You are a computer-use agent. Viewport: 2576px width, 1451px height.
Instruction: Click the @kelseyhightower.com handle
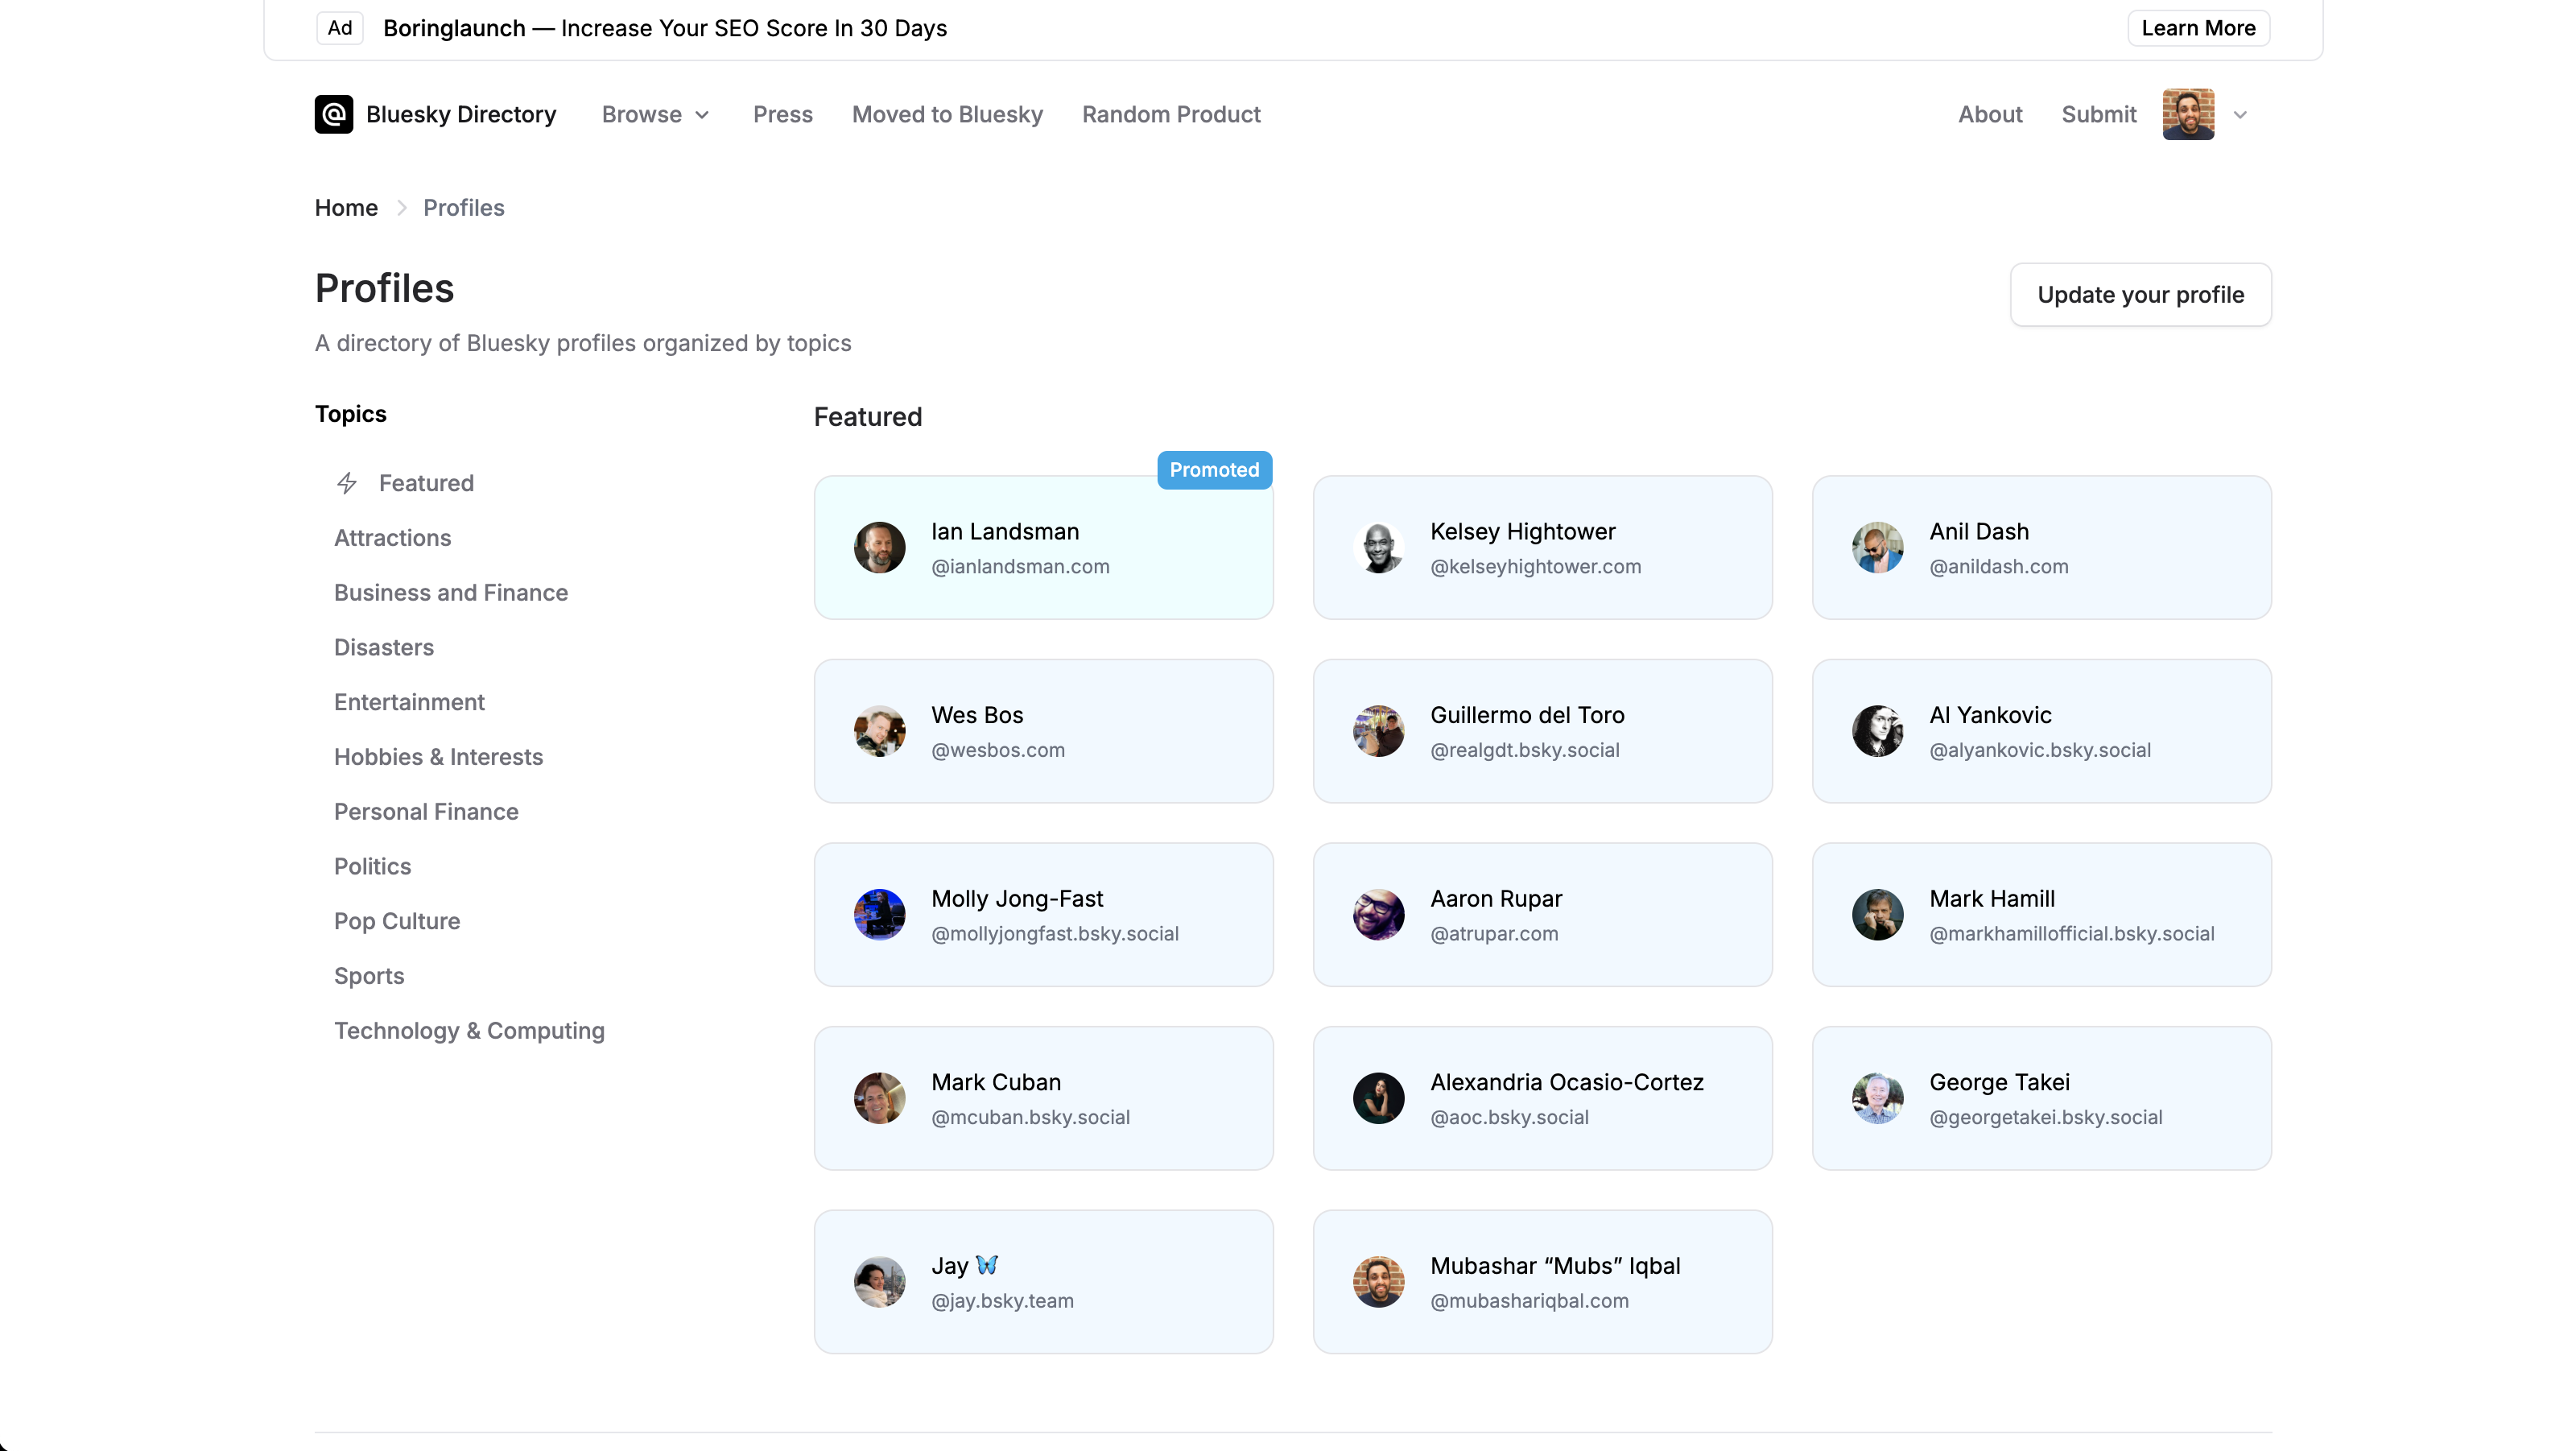1536,566
